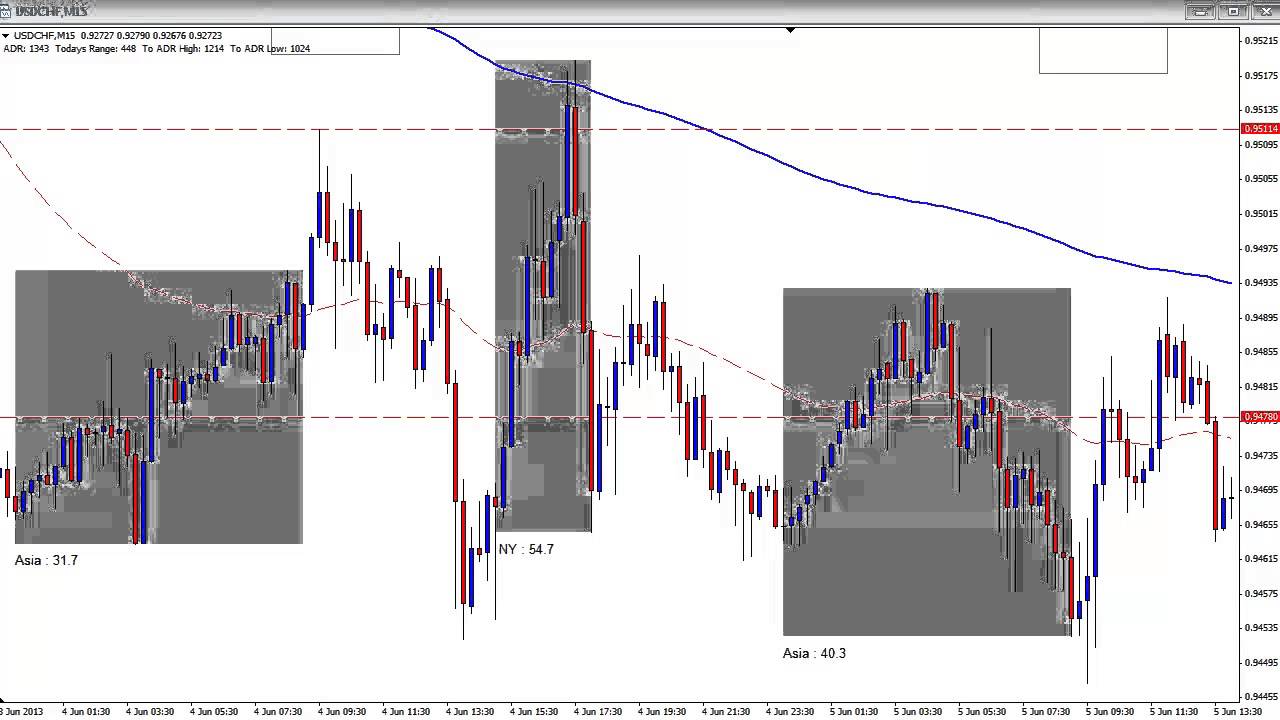Click the "4 Jun 13:30" time axis label
The image size is (1280, 720).
click(470, 712)
